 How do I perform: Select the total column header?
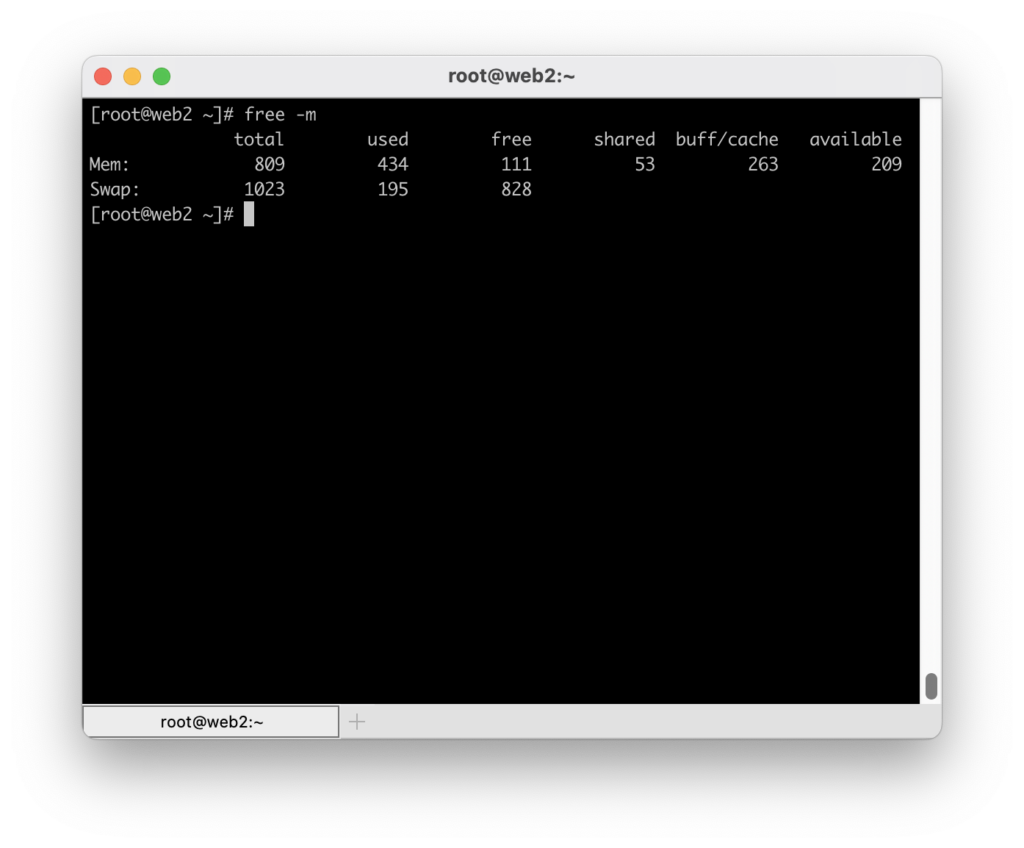coord(258,139)
